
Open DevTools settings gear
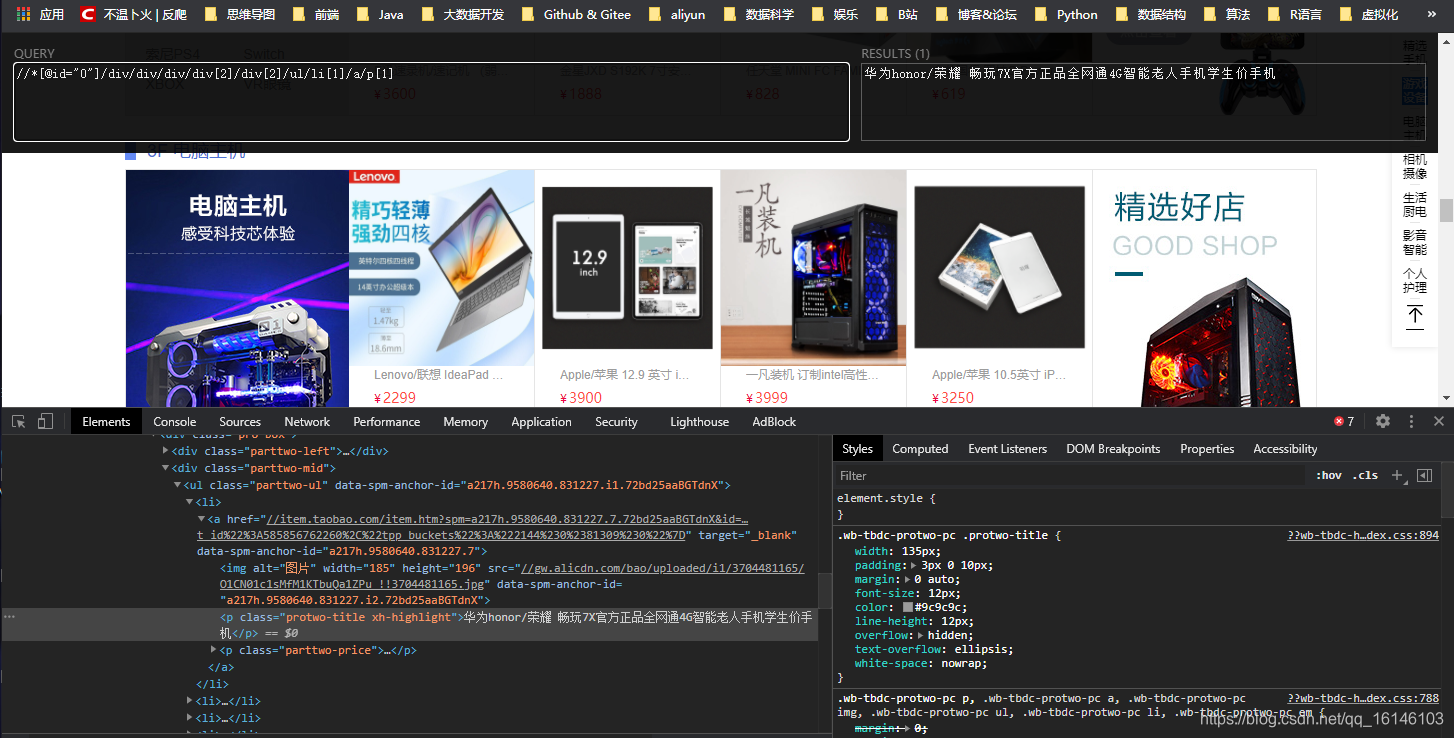tap(1383, 421)
